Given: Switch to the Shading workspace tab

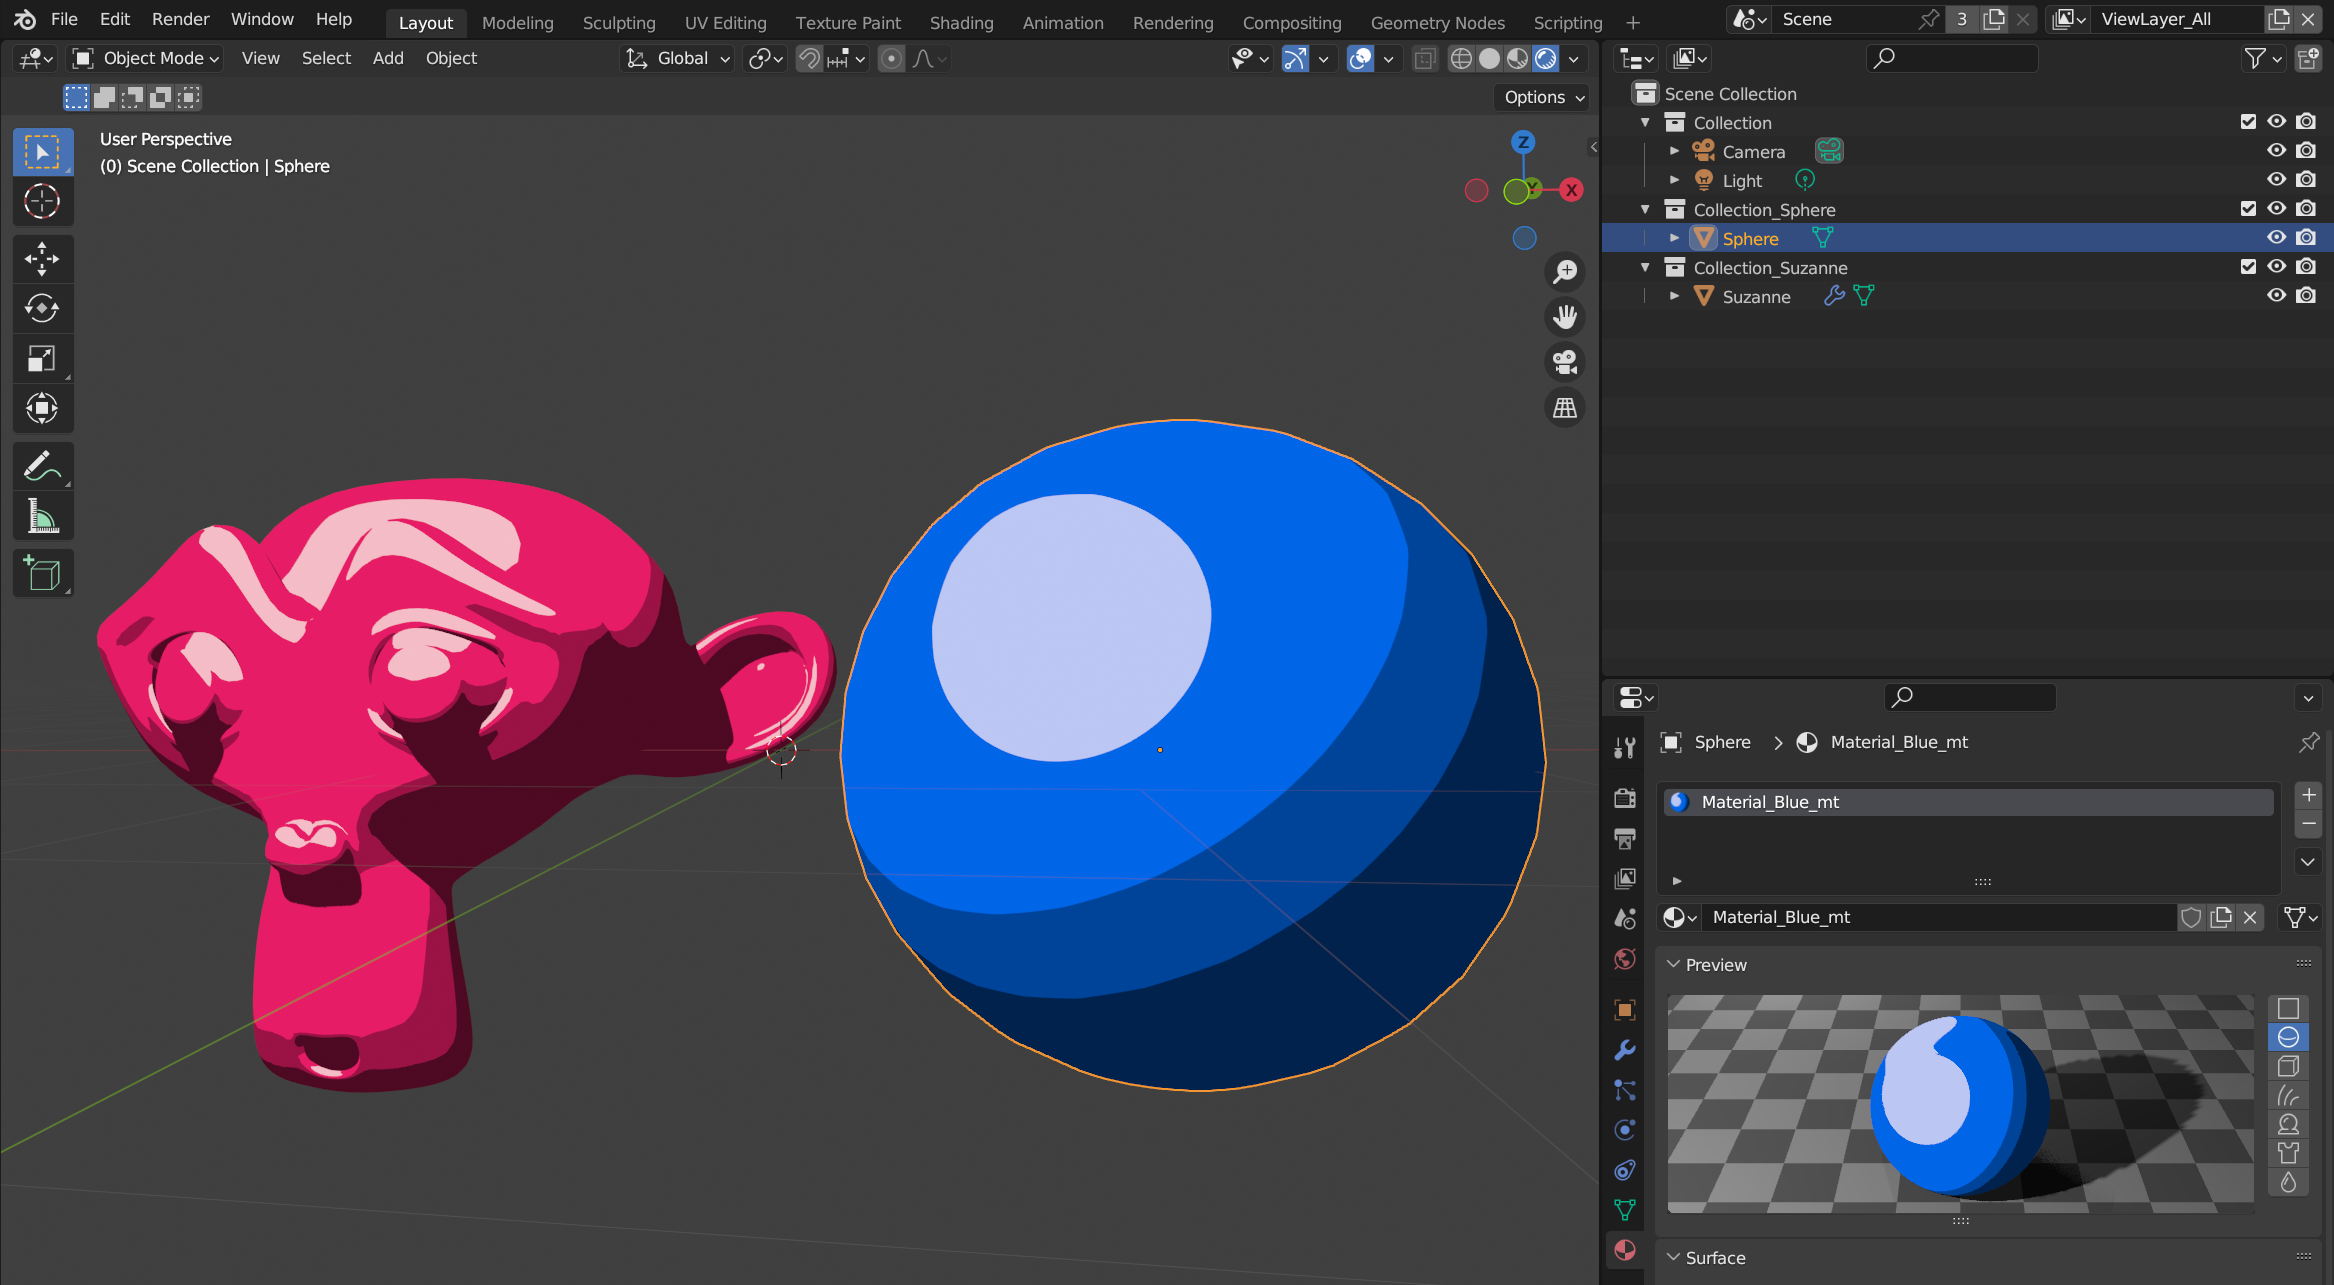Looking at the screenshot, I should coord(961,22).
